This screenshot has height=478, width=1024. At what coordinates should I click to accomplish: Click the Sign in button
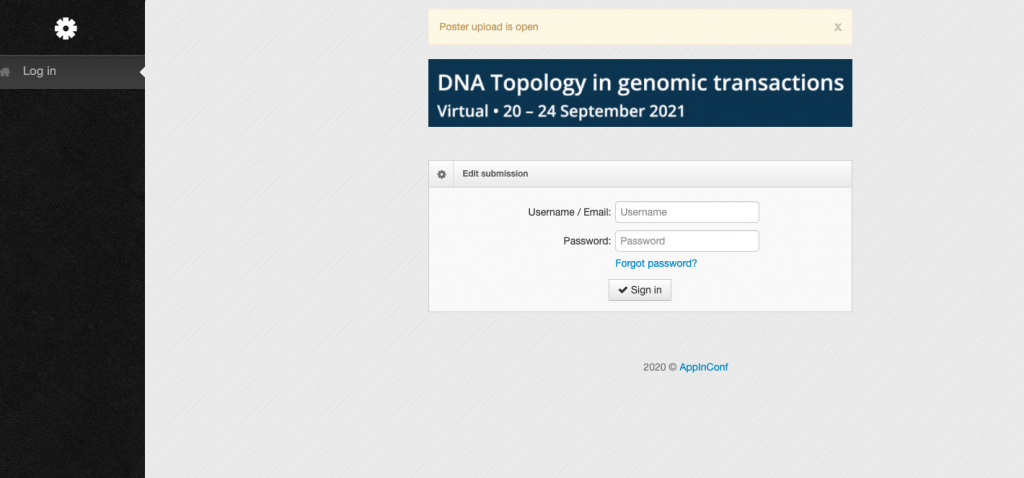[639, 290]
